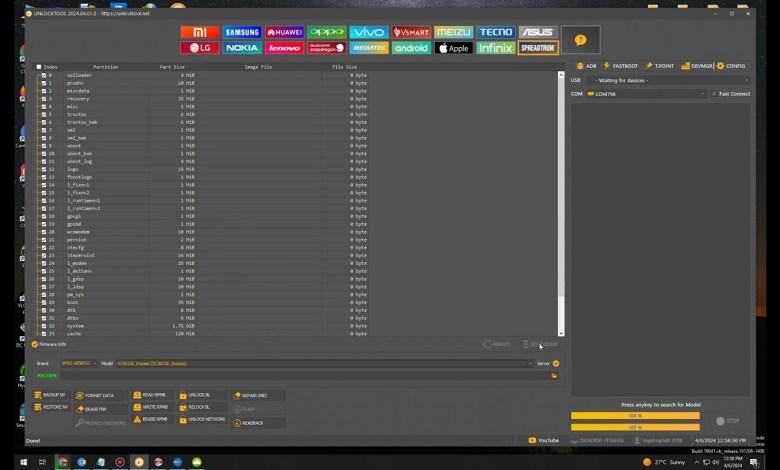
Task: Enable the Fast Connect checkbox
Action: (x=714, y=94)
